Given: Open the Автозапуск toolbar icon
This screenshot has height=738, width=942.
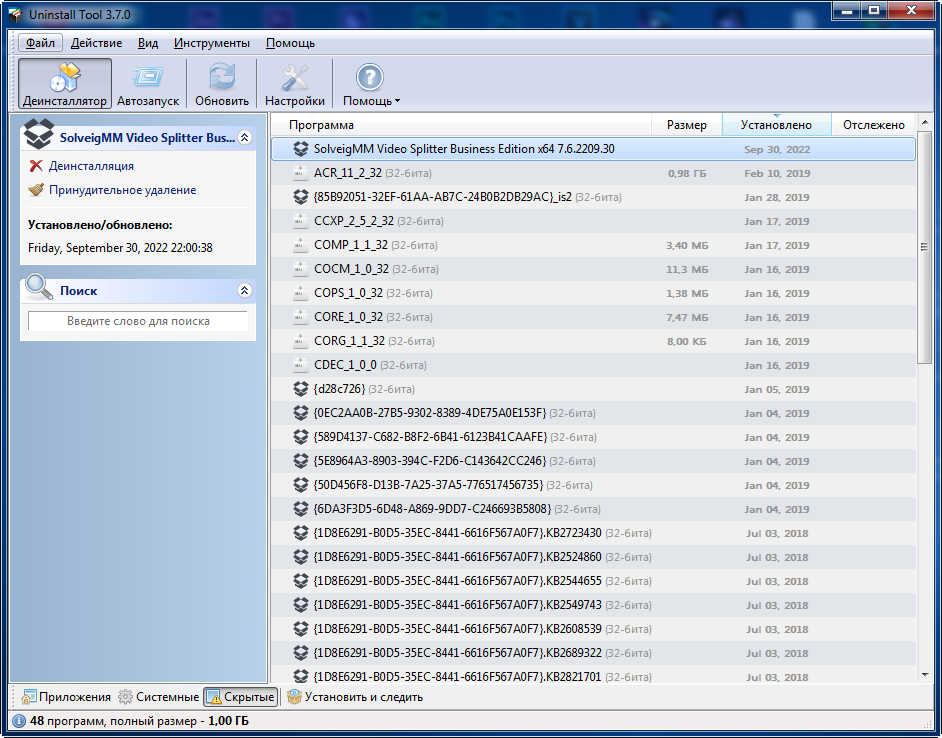Looking at the screenshot, I should (148, 78).
